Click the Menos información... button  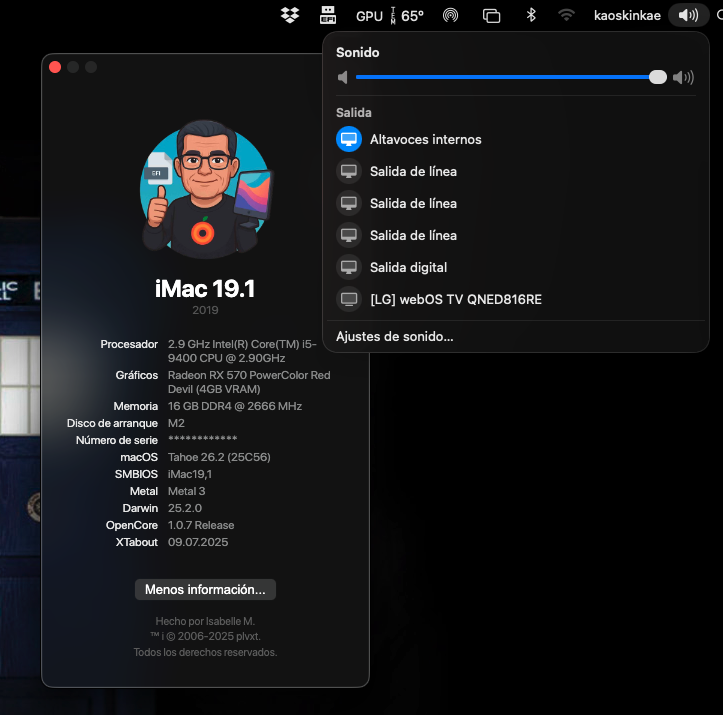205,590
